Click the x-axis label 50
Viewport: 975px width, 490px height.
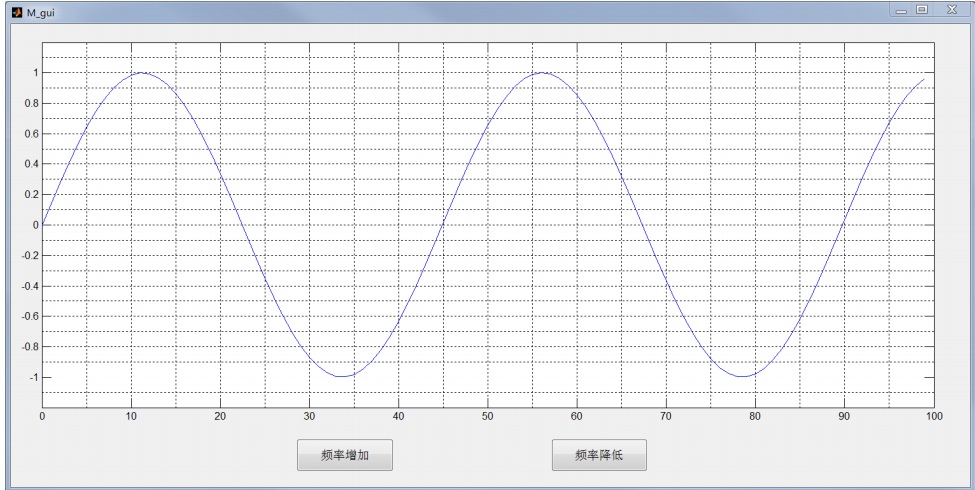(x=488, y=416)
